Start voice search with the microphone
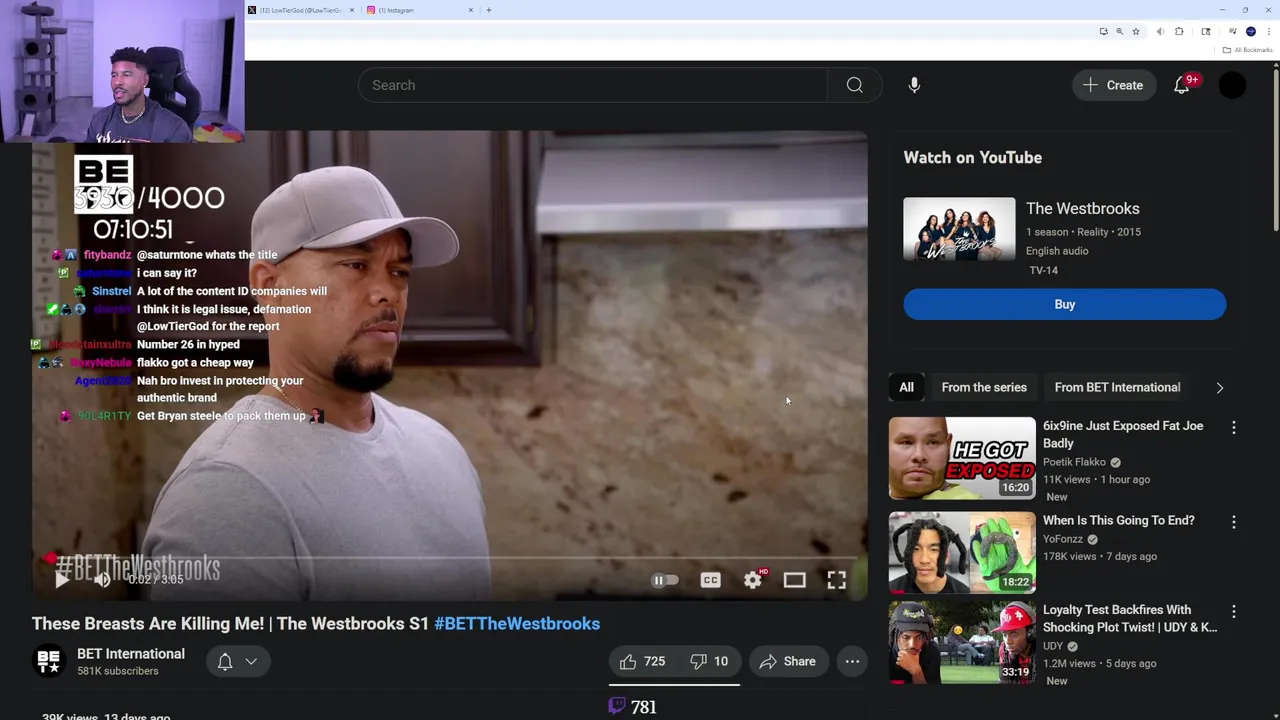 pos(914,85)
